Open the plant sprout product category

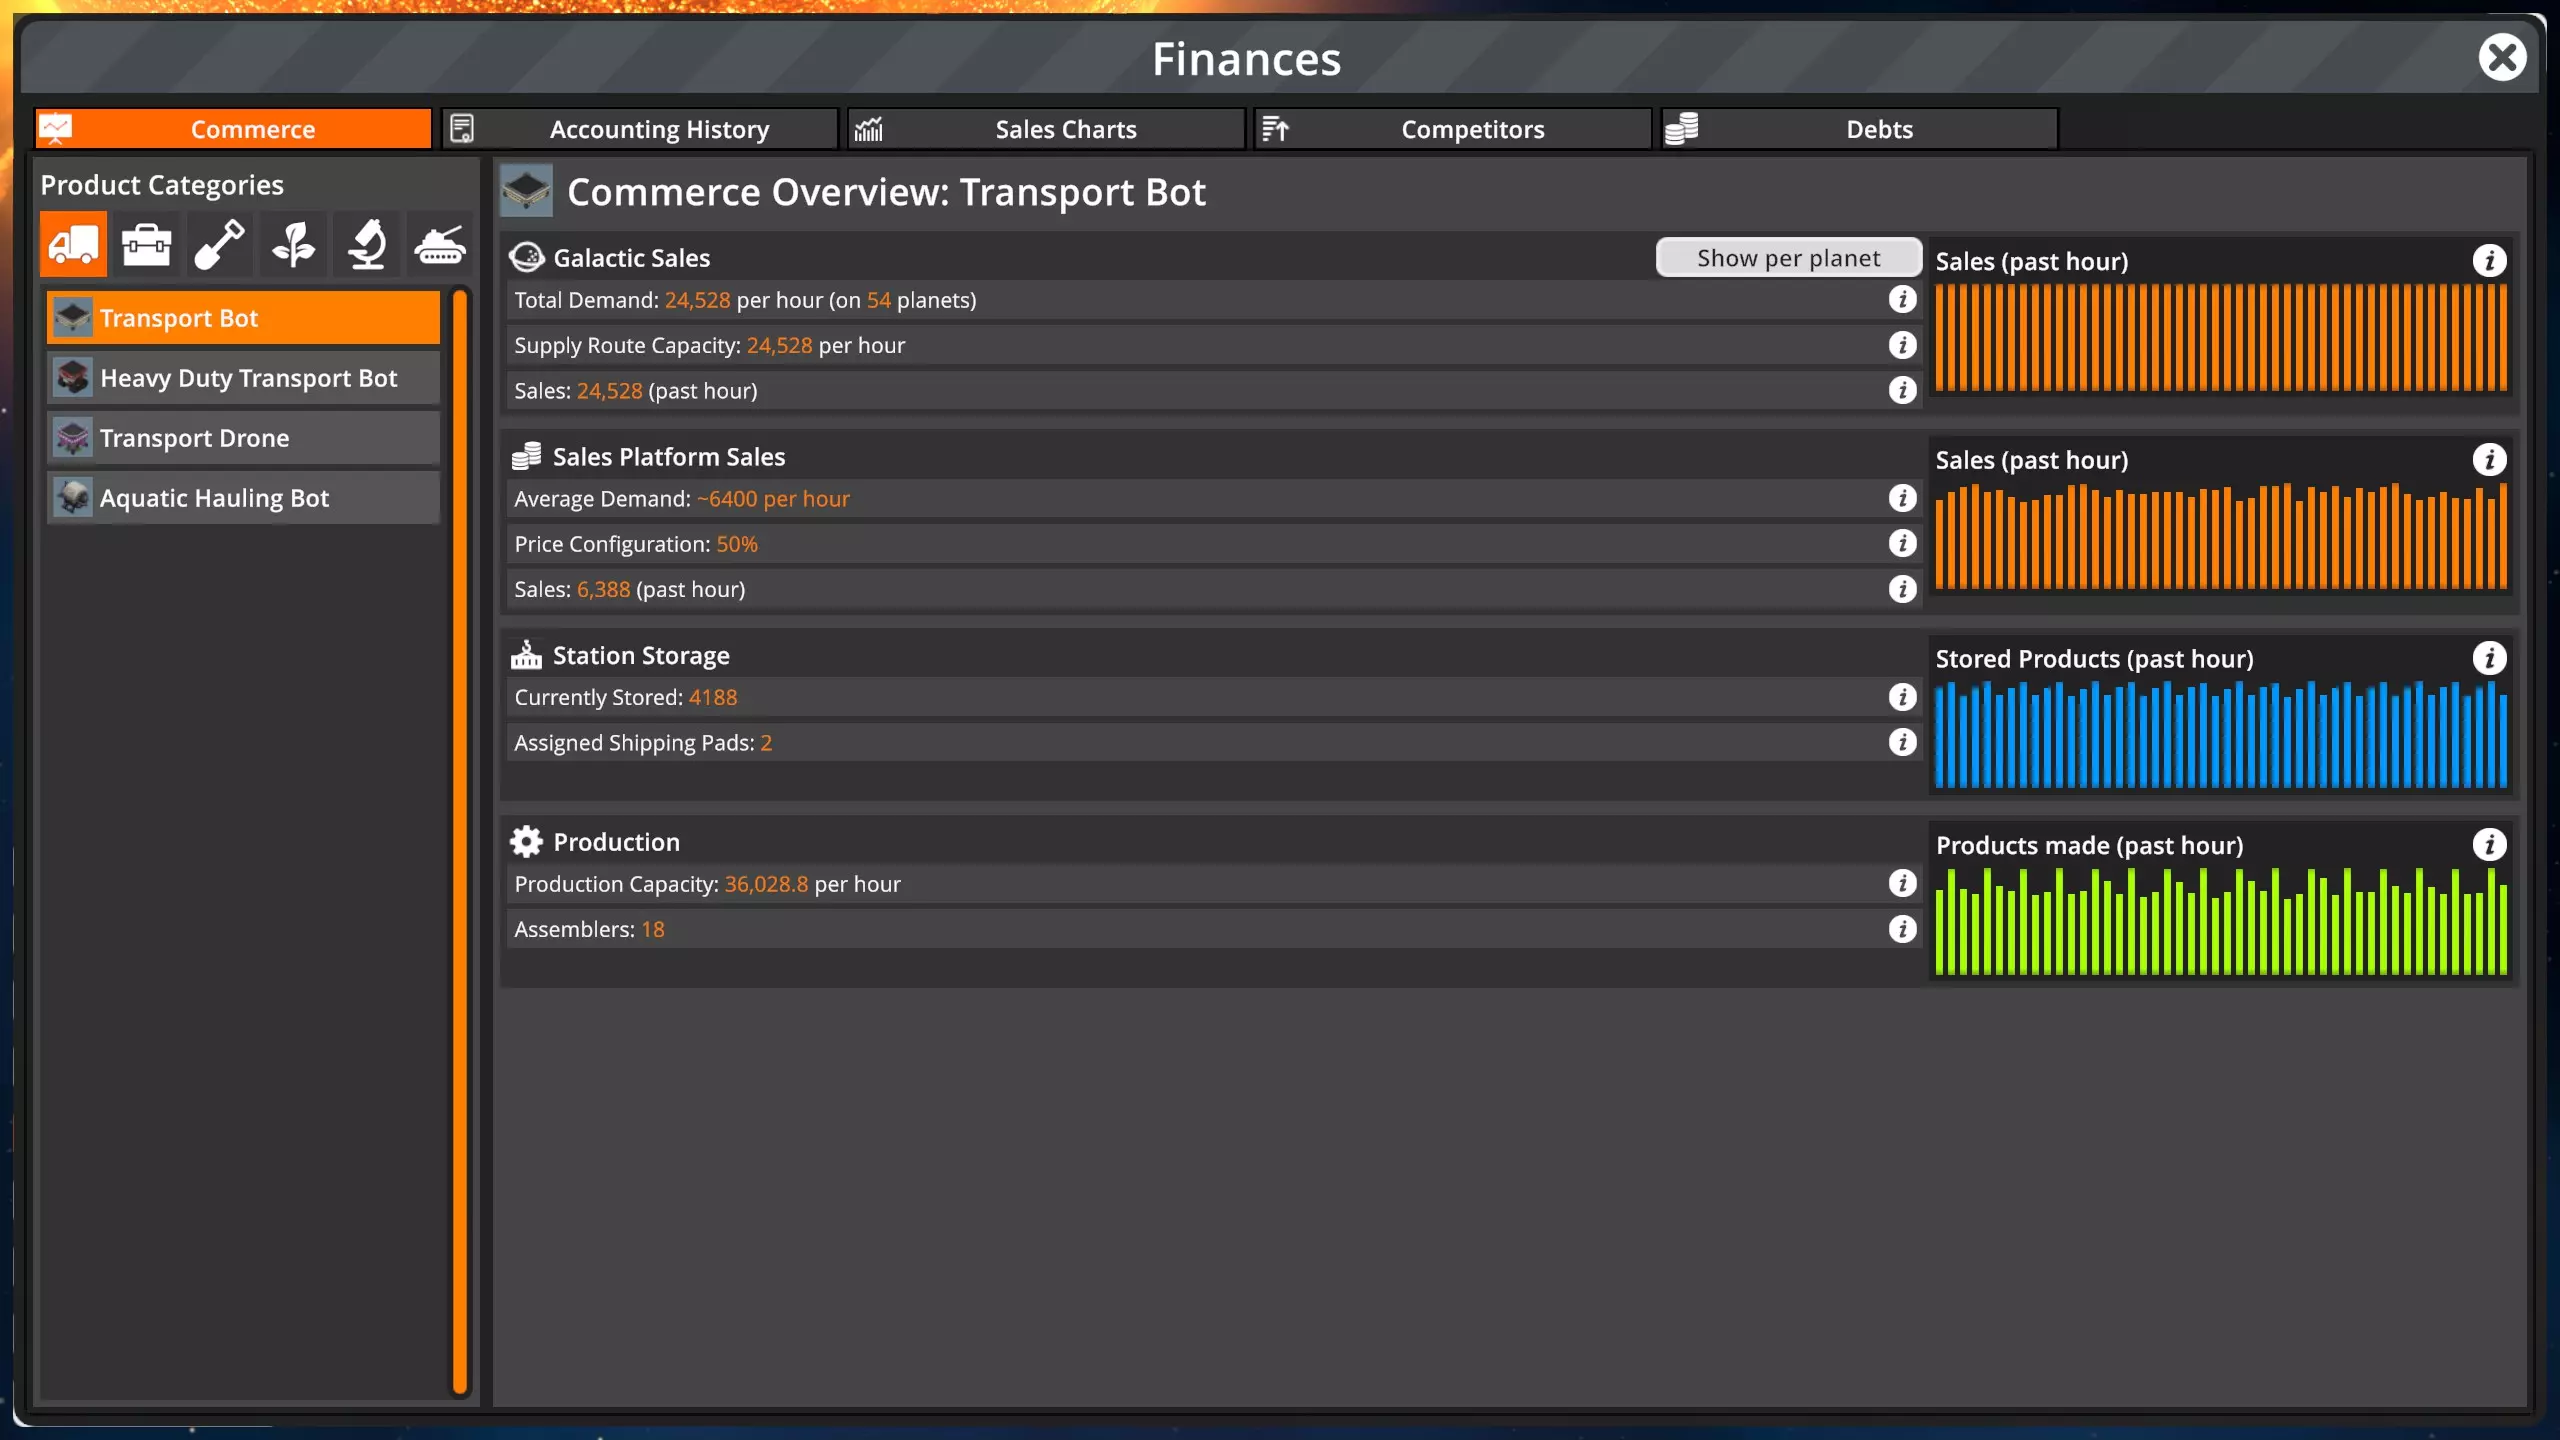click(x=293, y=244)
